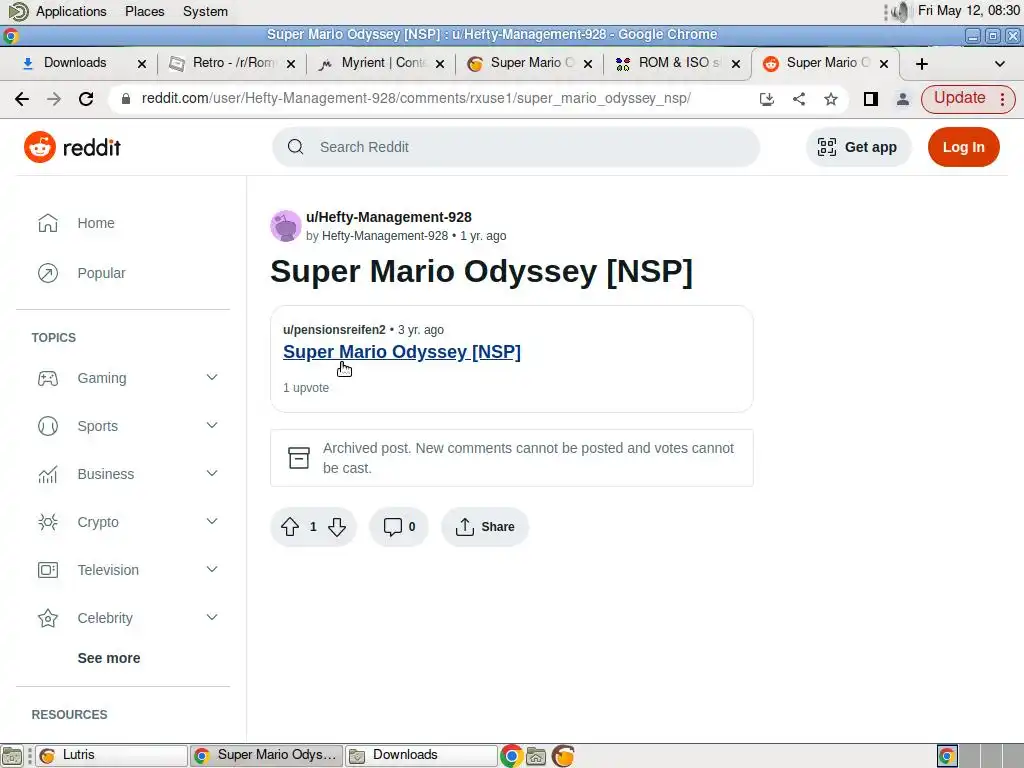Switch to Lutris in taskbar

[111, 756]
